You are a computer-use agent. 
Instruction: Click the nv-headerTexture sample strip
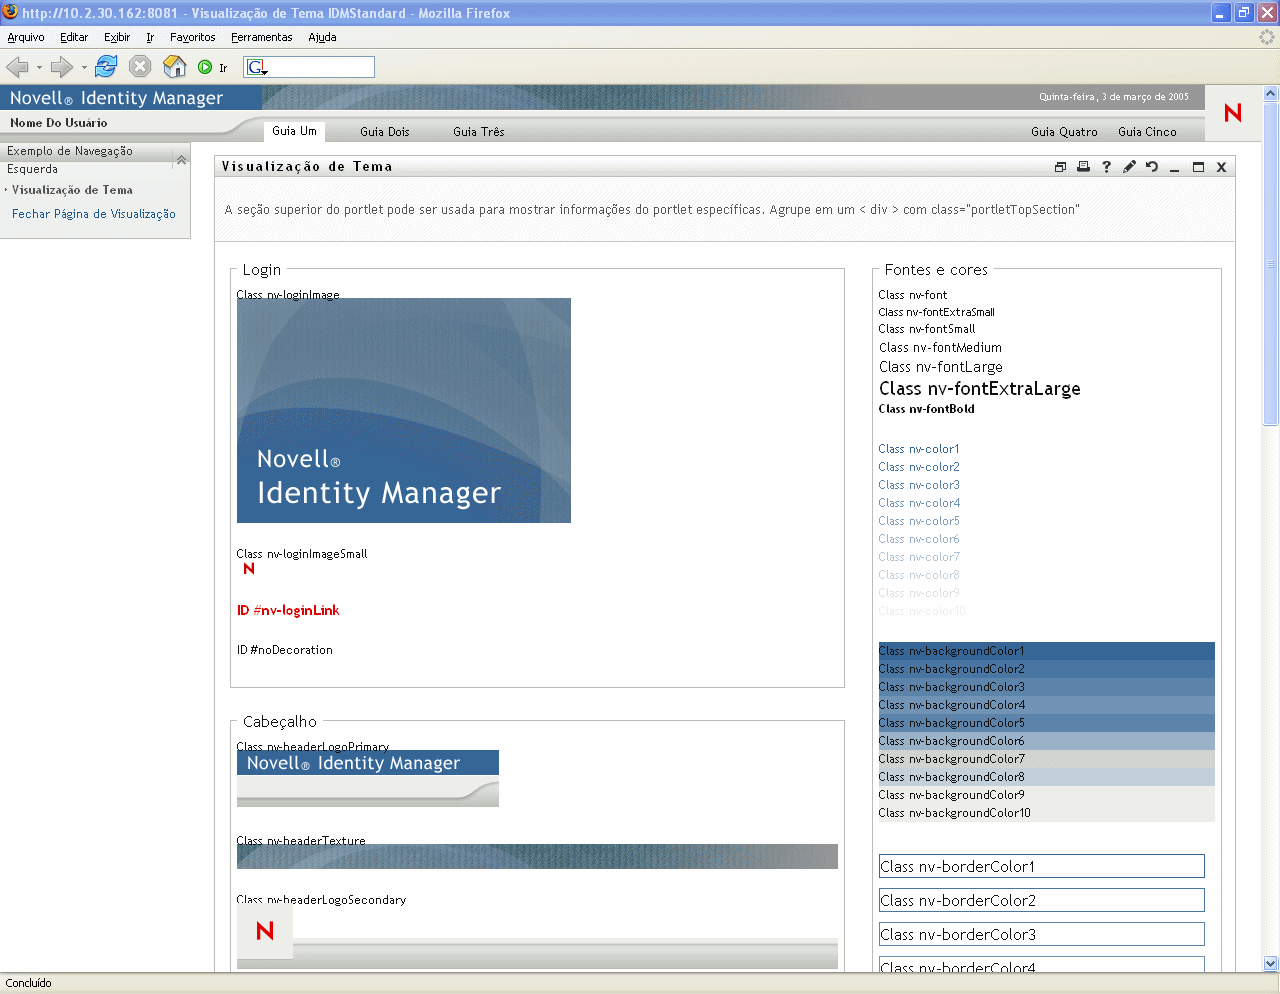point(537,857)
